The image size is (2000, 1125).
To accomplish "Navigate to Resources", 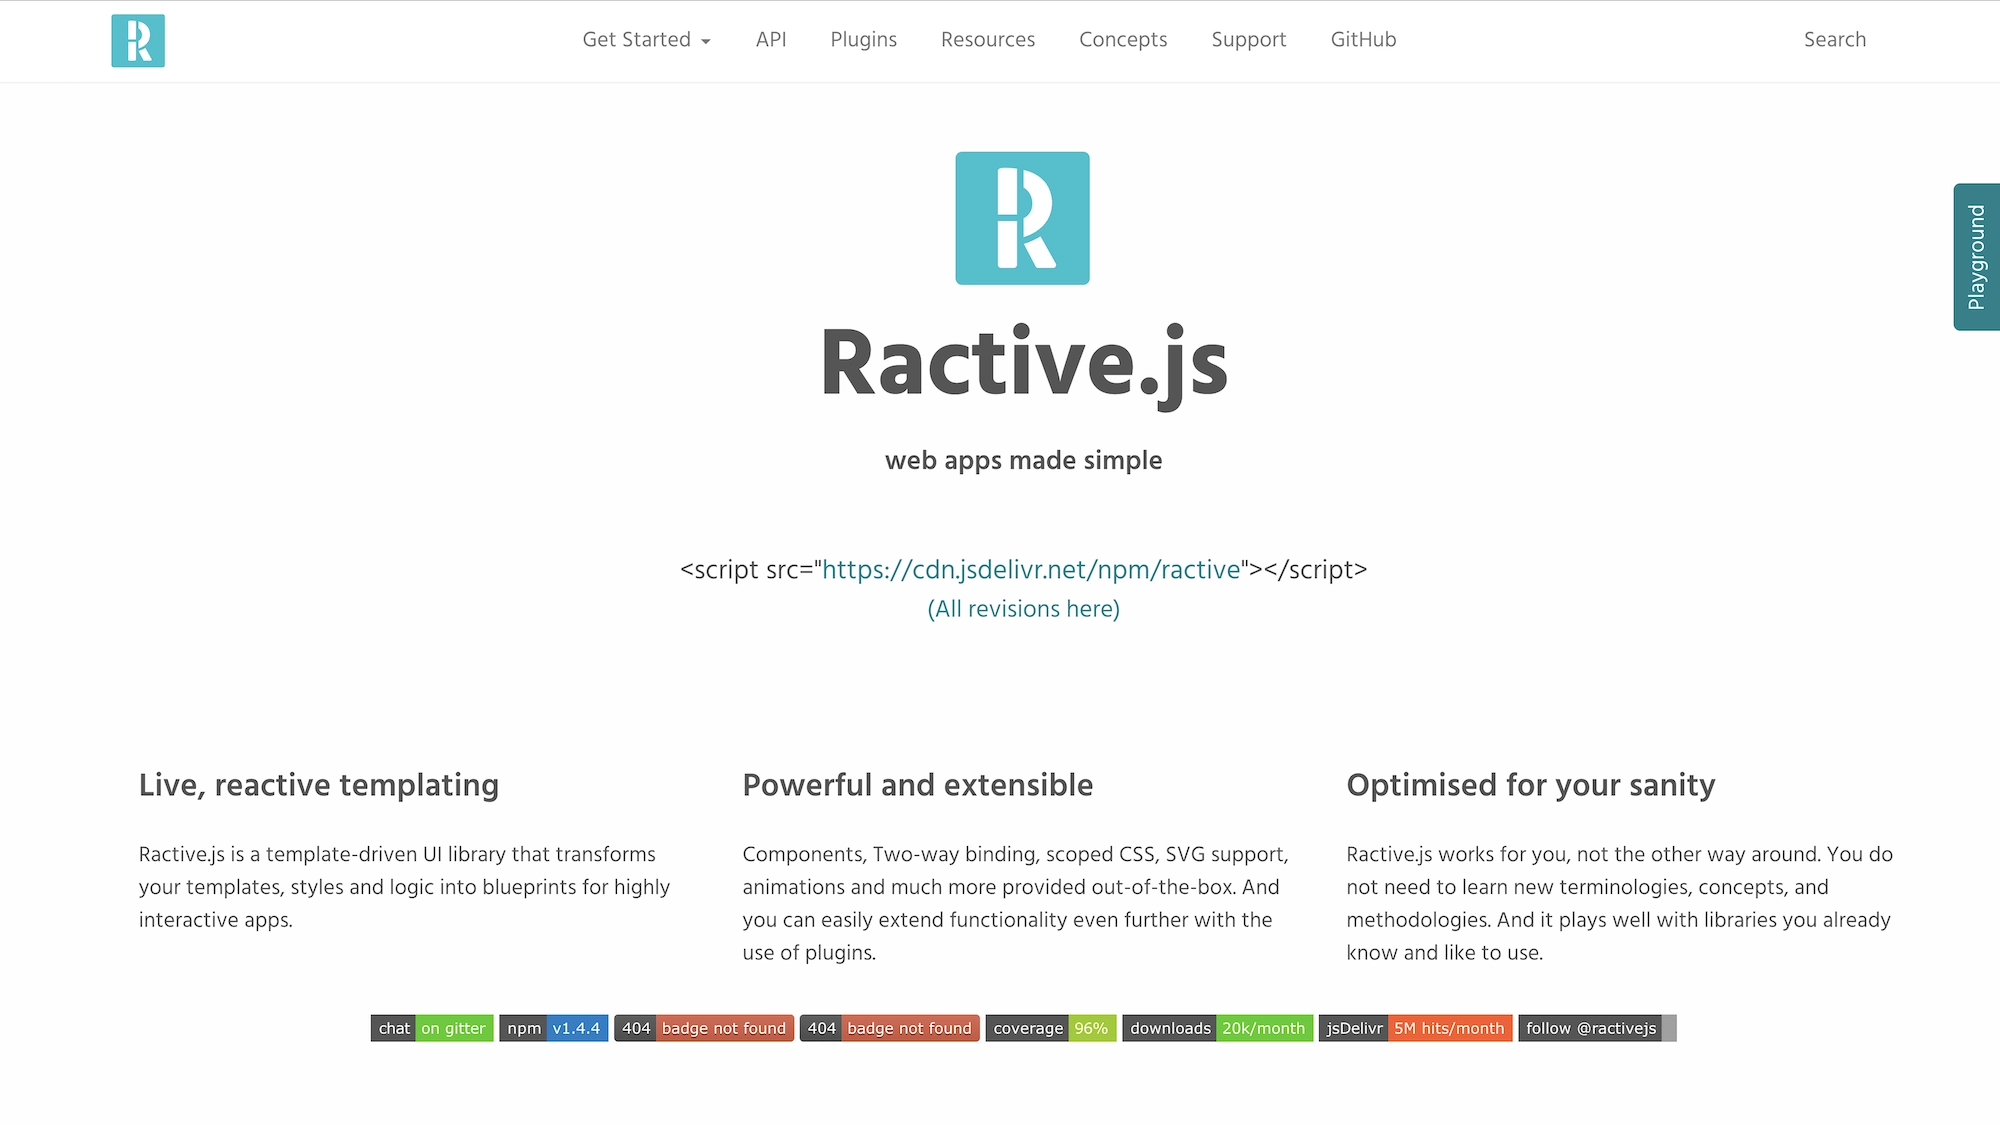I will 988,40.
